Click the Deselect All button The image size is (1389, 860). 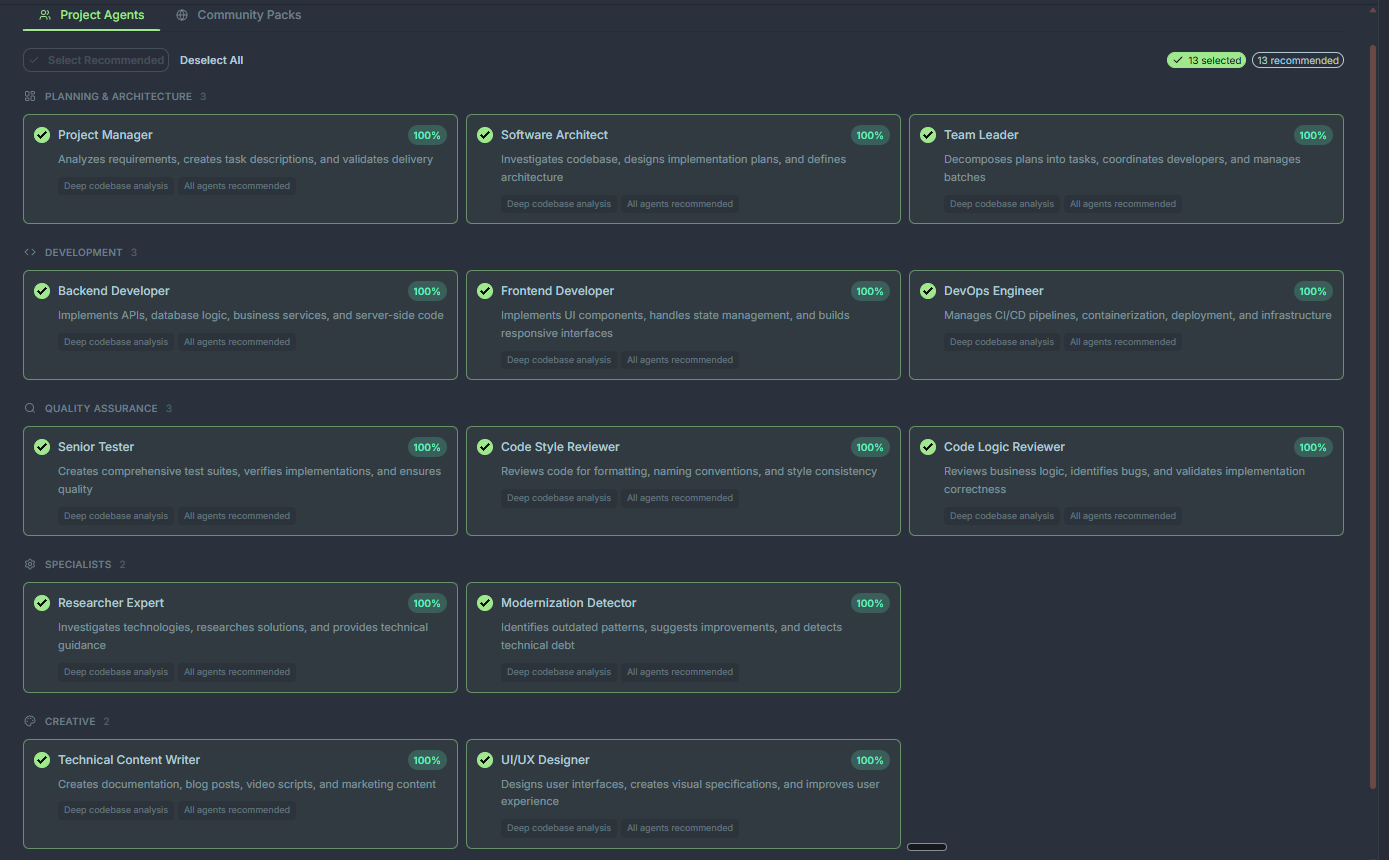pos(211,60)
